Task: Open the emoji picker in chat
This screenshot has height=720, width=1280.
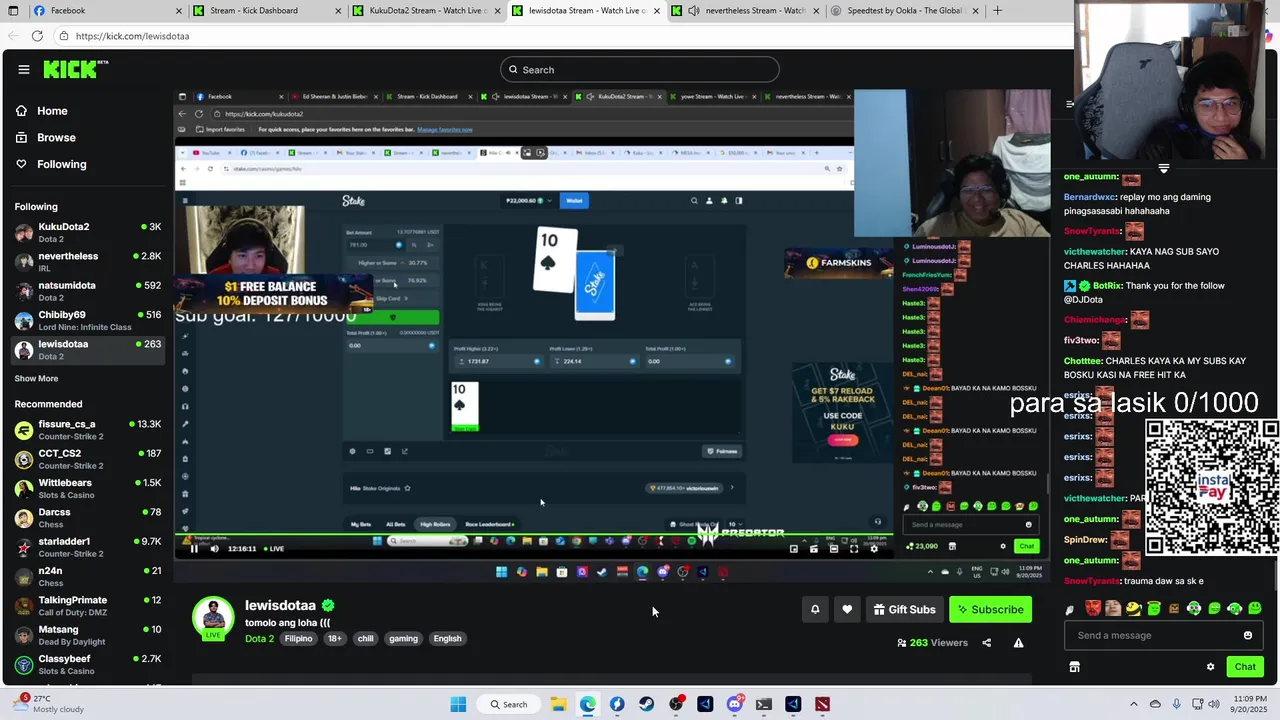Action: pyautogui.click(x=1247, y=635)
